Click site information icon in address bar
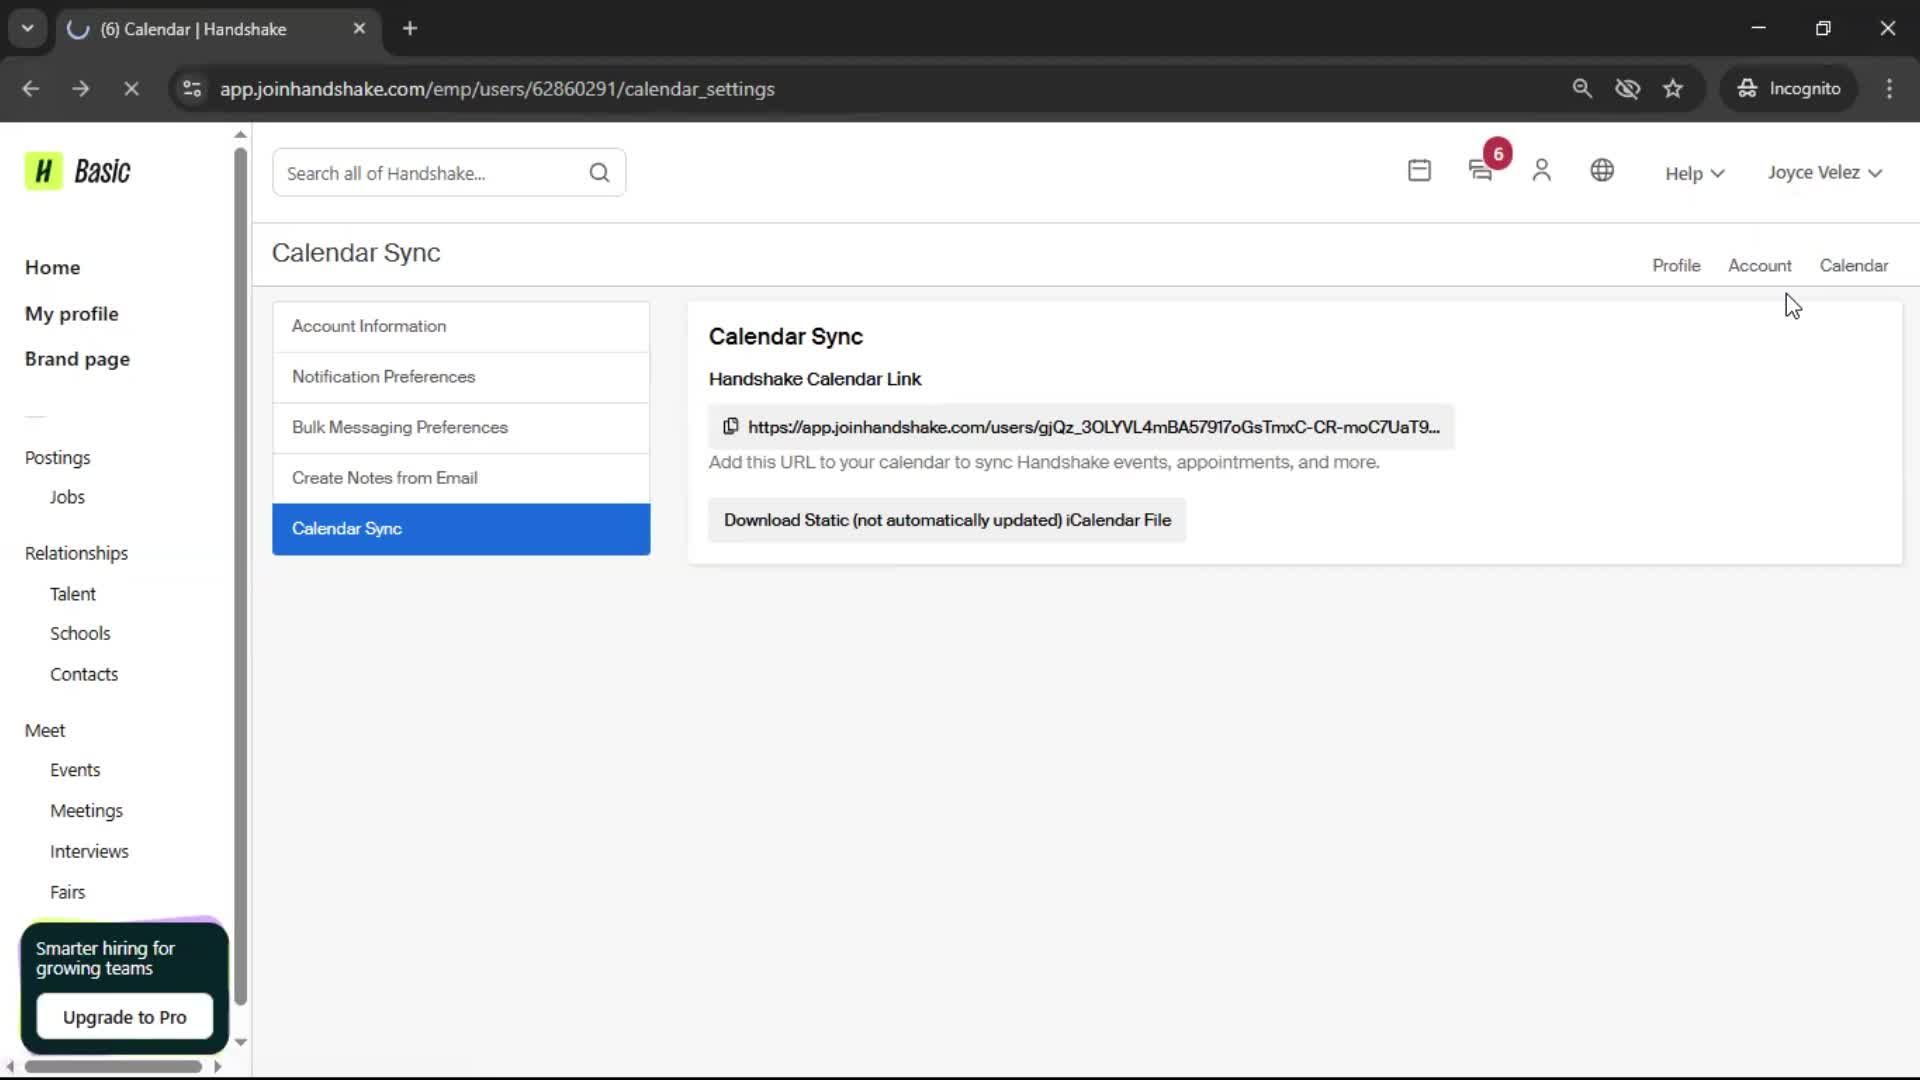The height and width of the screenshot is (1080, 1920). [x=192, y=89]
